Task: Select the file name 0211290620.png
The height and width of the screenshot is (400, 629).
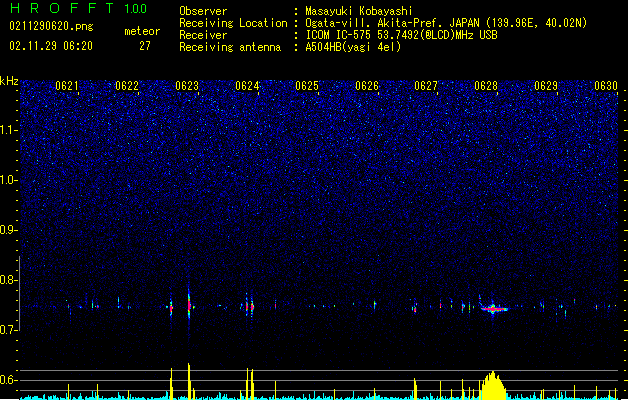Action: (51, 26)
